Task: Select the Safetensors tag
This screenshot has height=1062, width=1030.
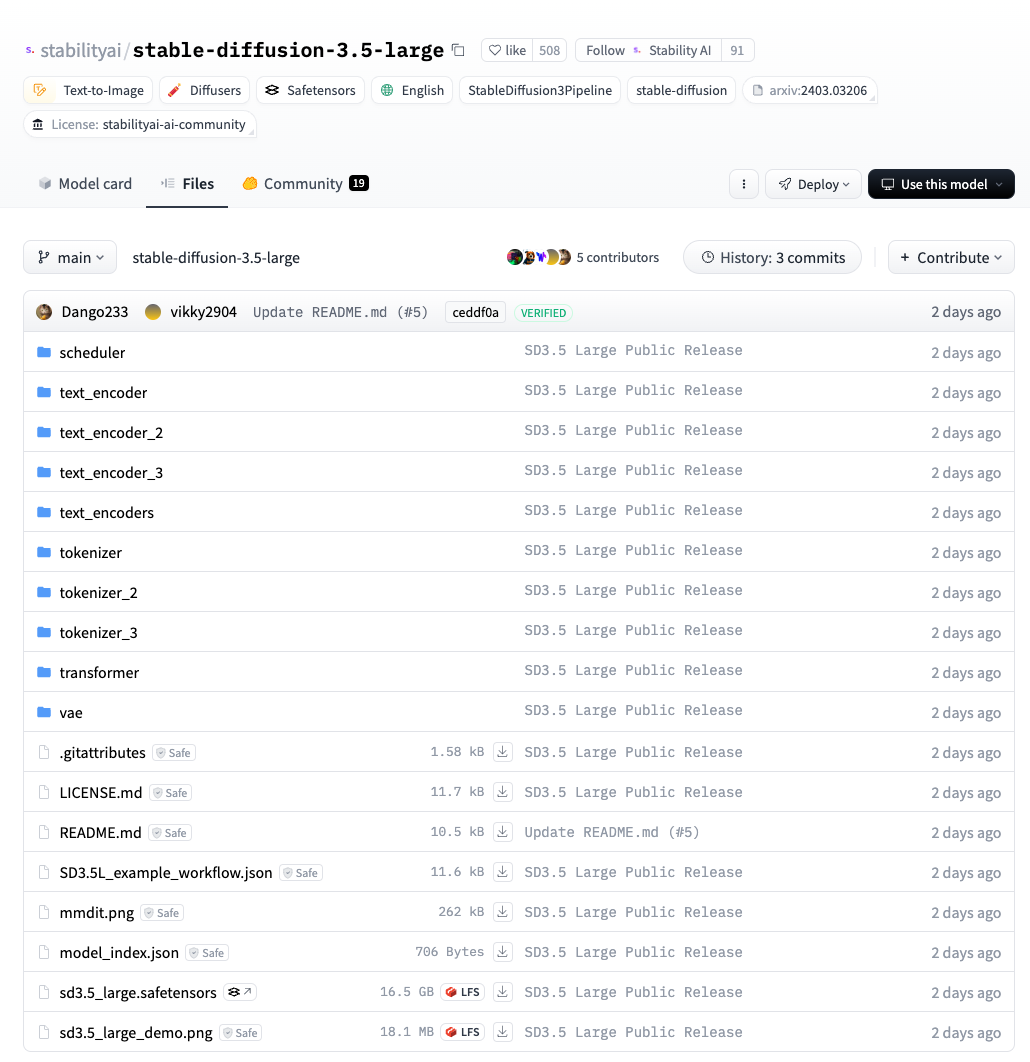Action: pyautogui.click(x=310, y=90)
